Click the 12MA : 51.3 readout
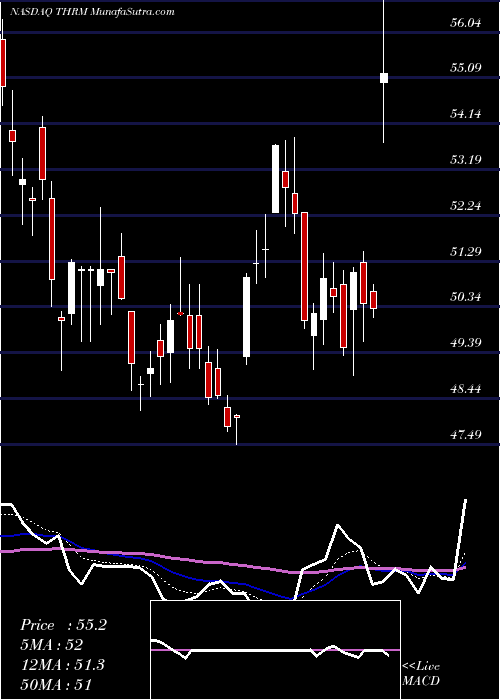Image resolution: width=500 pixels, height=700 pixels. click(x=62, y=665)
